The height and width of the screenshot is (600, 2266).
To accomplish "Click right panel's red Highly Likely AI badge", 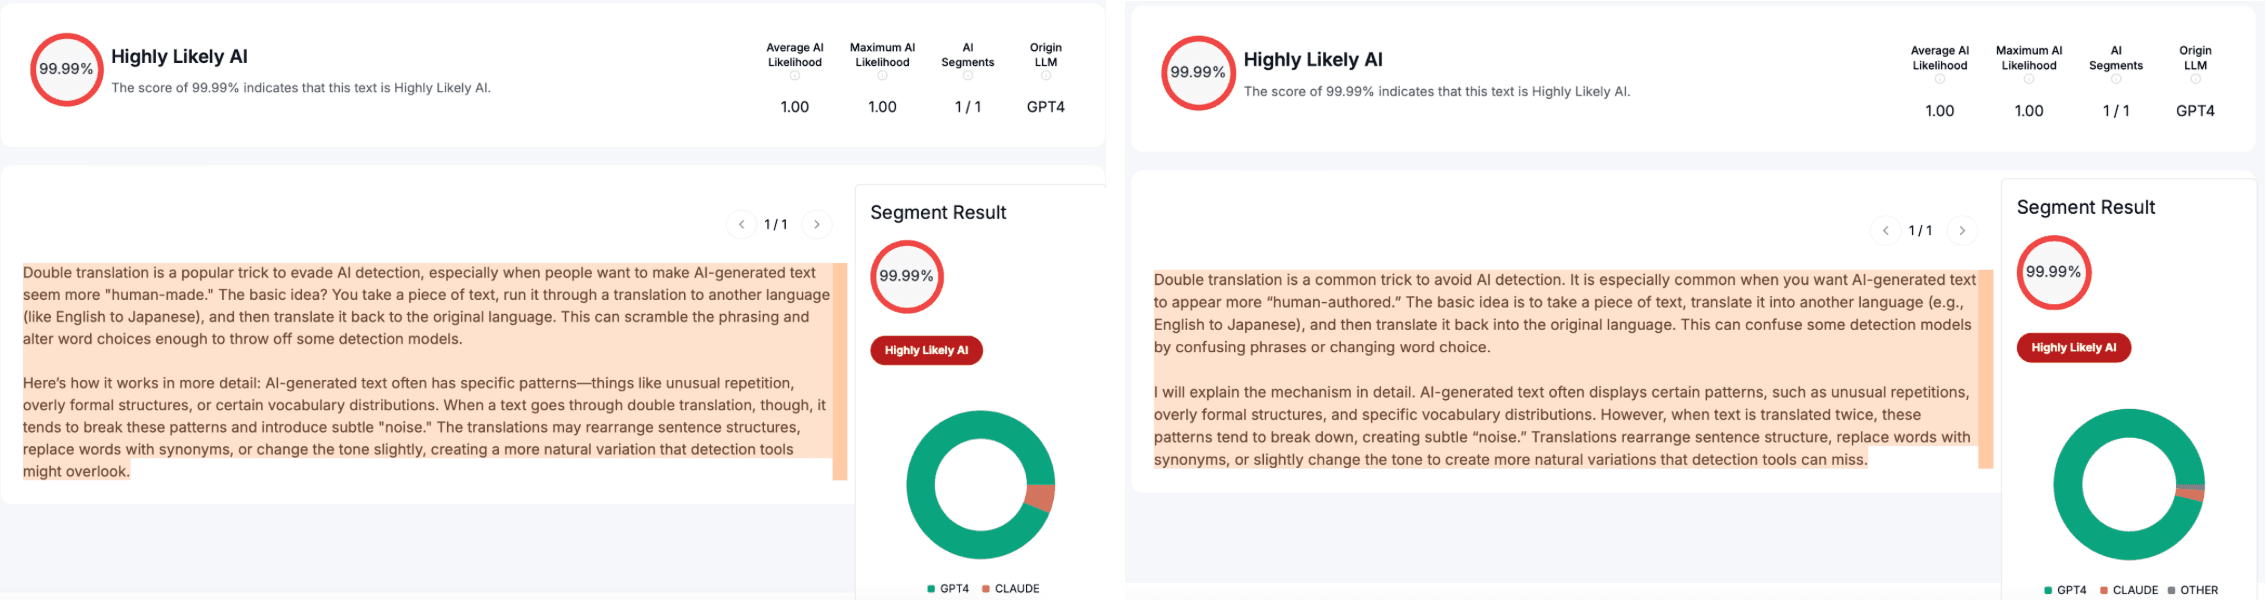I will tap(2073, 348).
